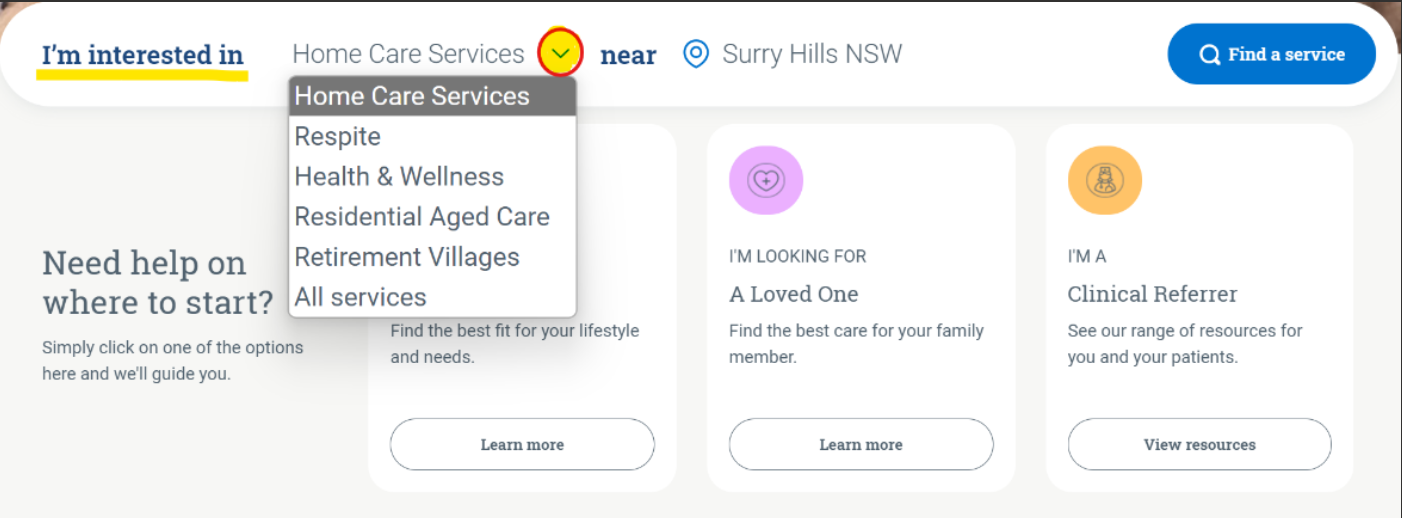Click the location pin icon

tap(695, 54)
